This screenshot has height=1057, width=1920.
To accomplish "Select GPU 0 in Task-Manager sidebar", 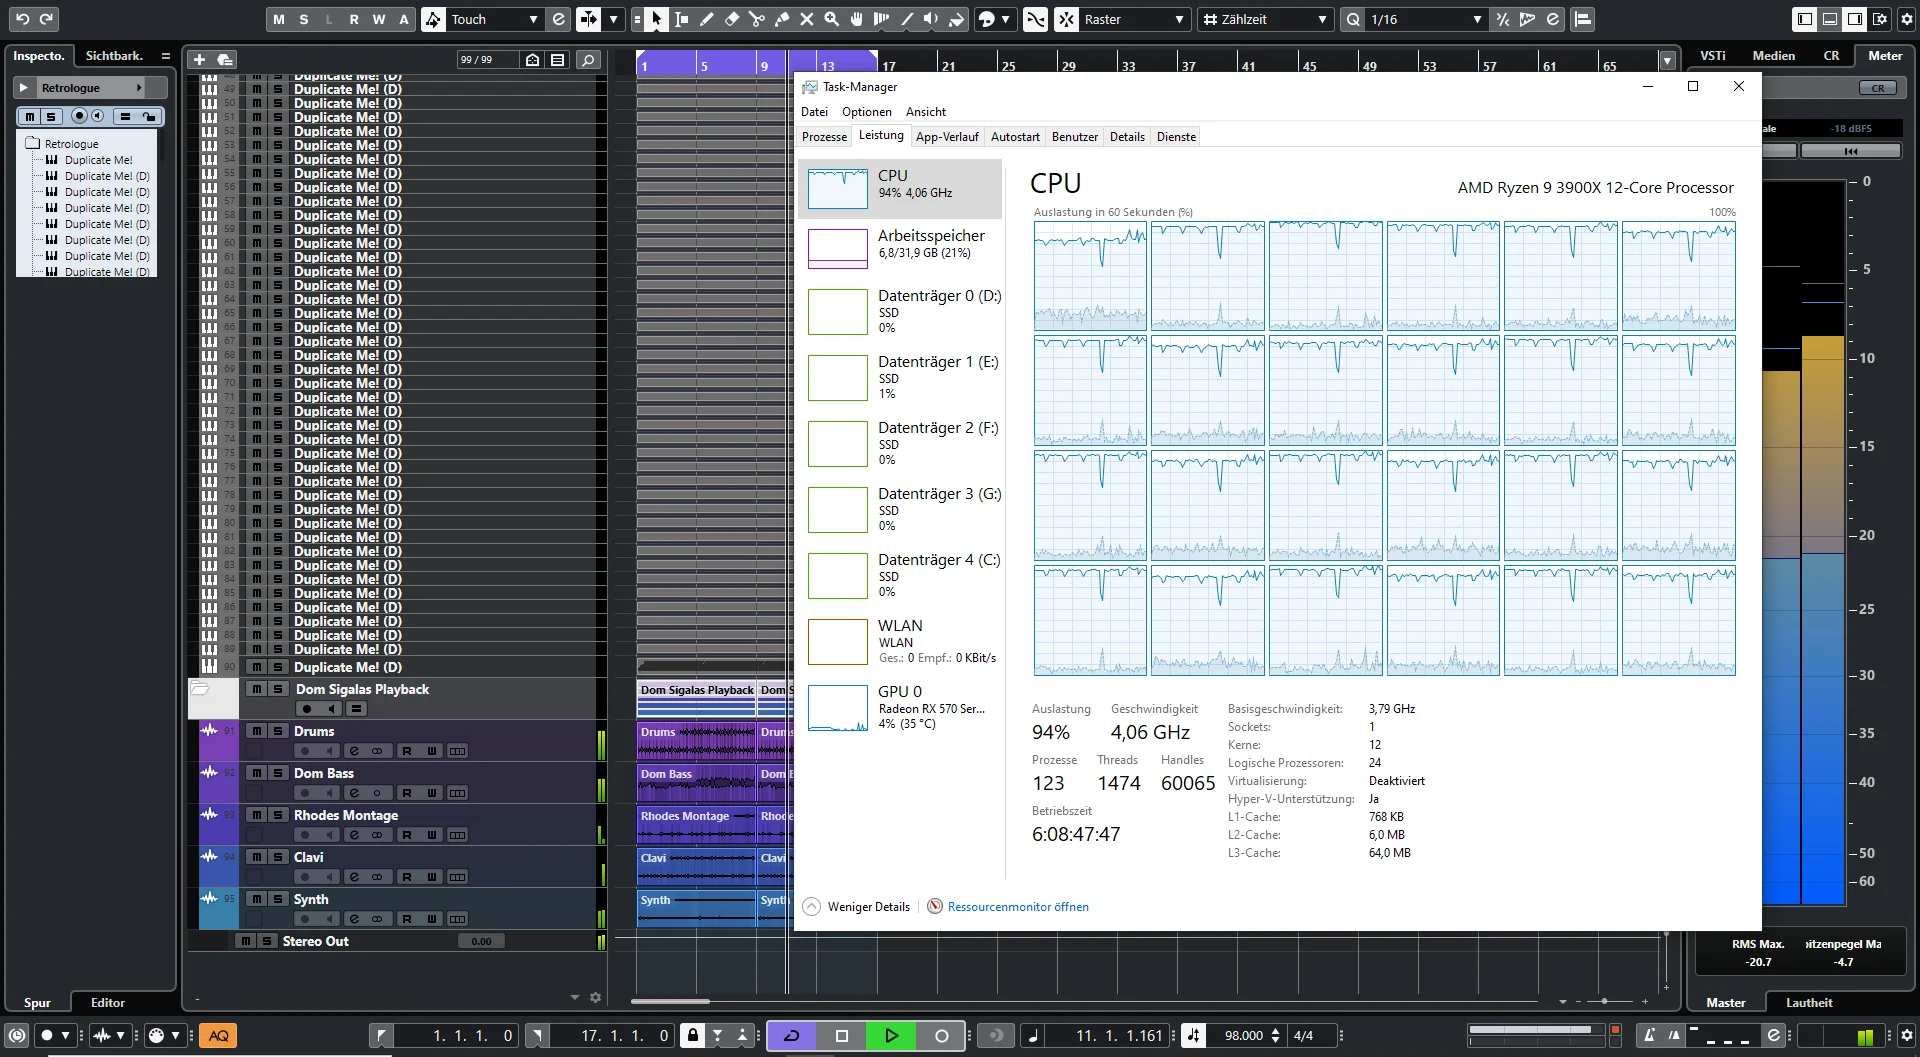I will tap(900, 709).
